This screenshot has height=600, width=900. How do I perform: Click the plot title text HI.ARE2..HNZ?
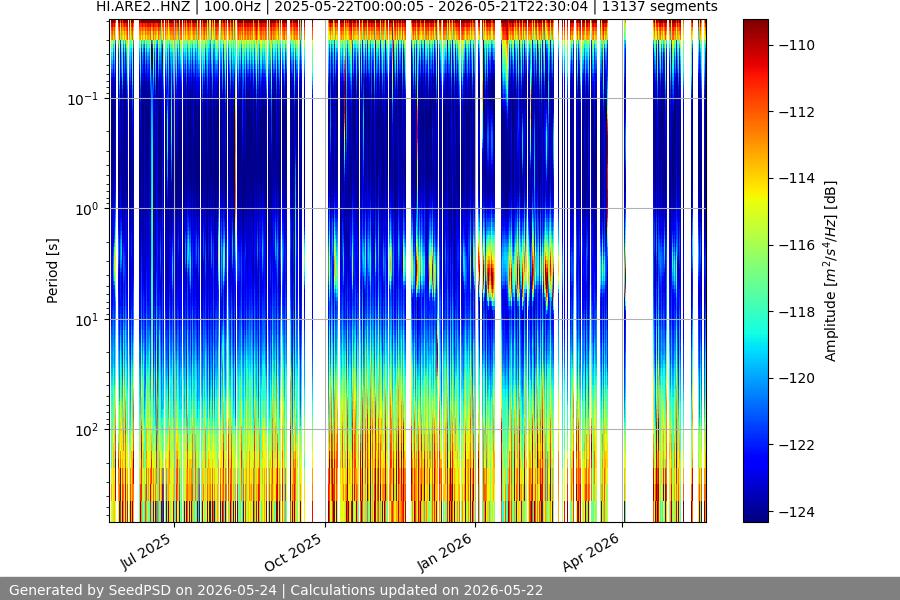143,7
